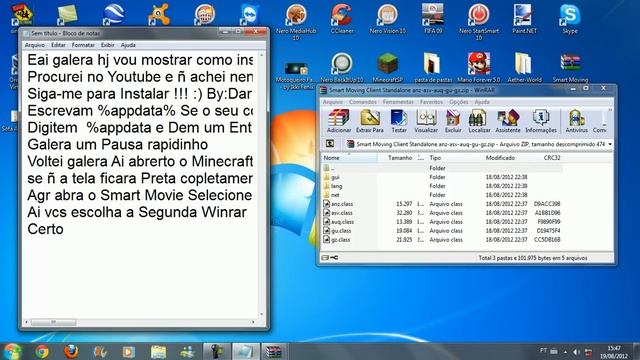Open Nero StartSmart 10 desktop icon
640x360 pixels.
click(479, 22)
